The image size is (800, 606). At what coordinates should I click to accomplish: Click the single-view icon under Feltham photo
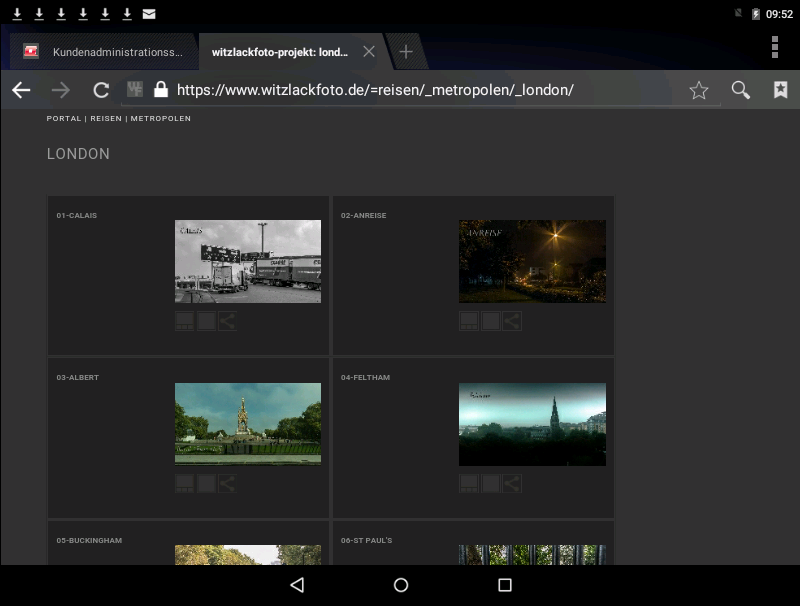pos(490,484)
